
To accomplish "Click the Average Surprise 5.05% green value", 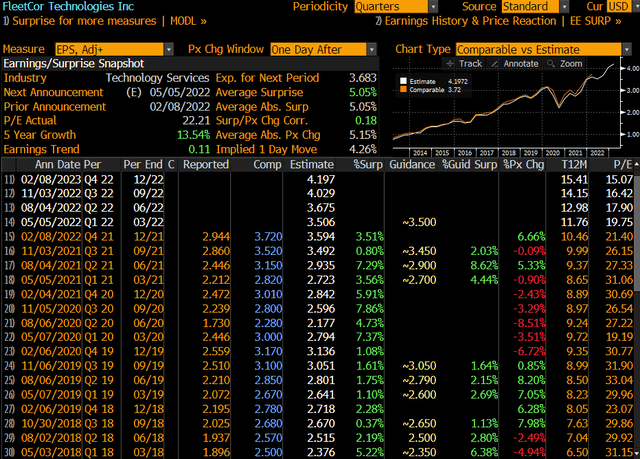I will [x=362, y=93].
